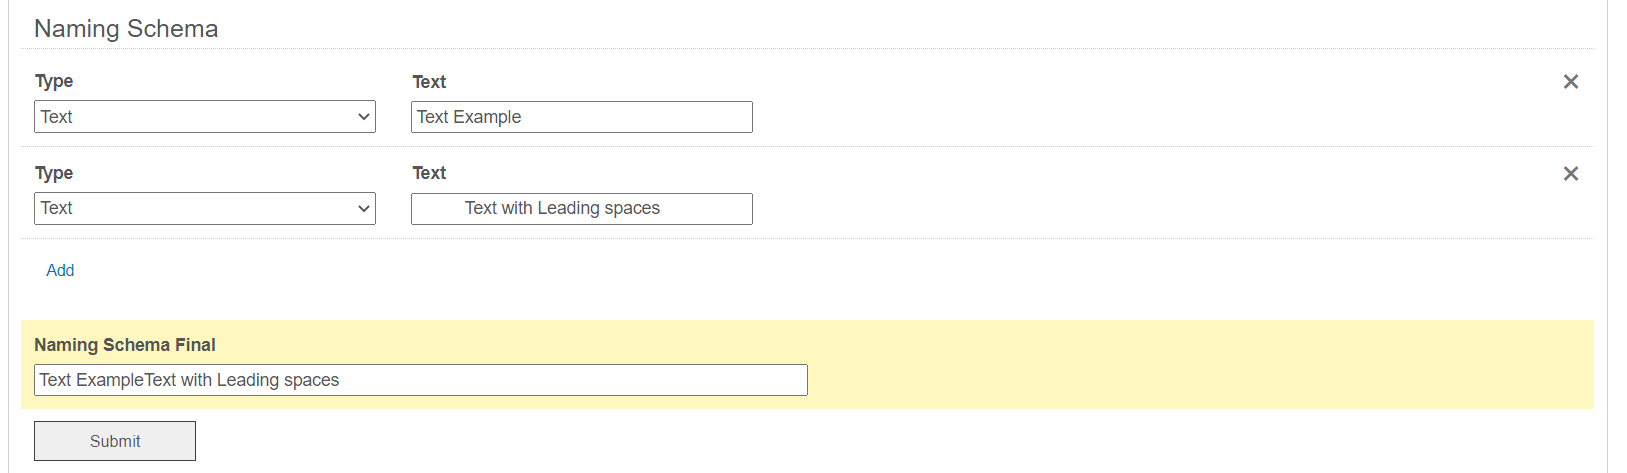
Task: Click the chevron on second row's Type dropdown
Action: click(x=363, y=209)
